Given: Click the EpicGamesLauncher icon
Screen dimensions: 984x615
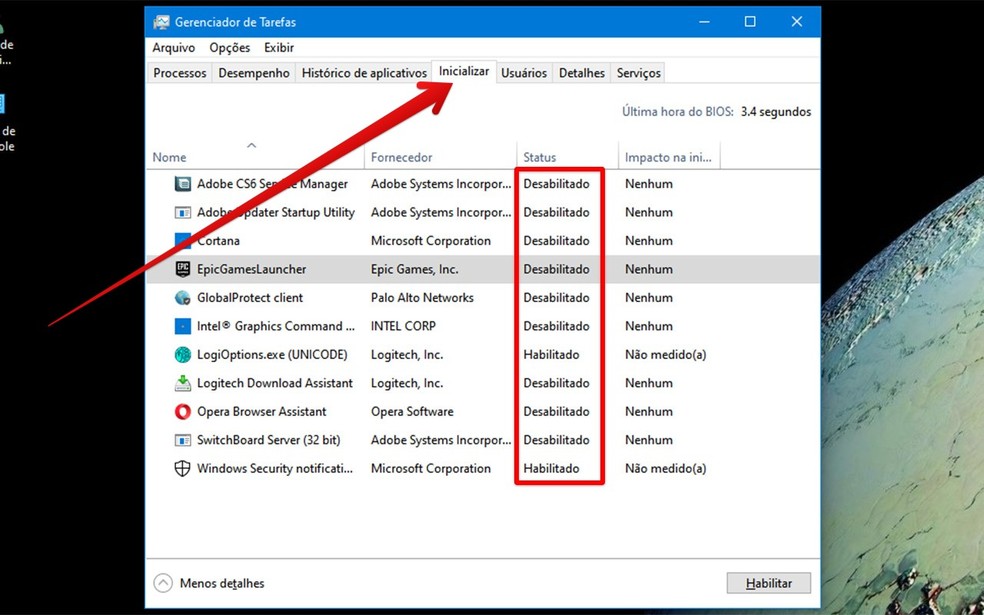Looking at the screenshot, I should [183, 269].
